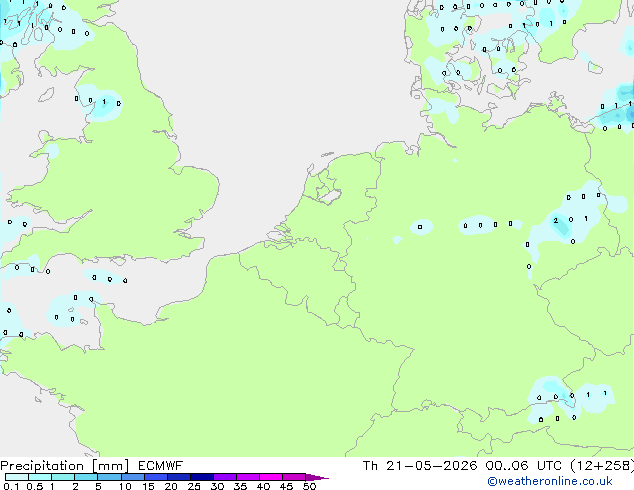The height and width of the screenshot is (490, 634).
Task: Click the '20' legend scale label
Action: (x=171, y=486)
